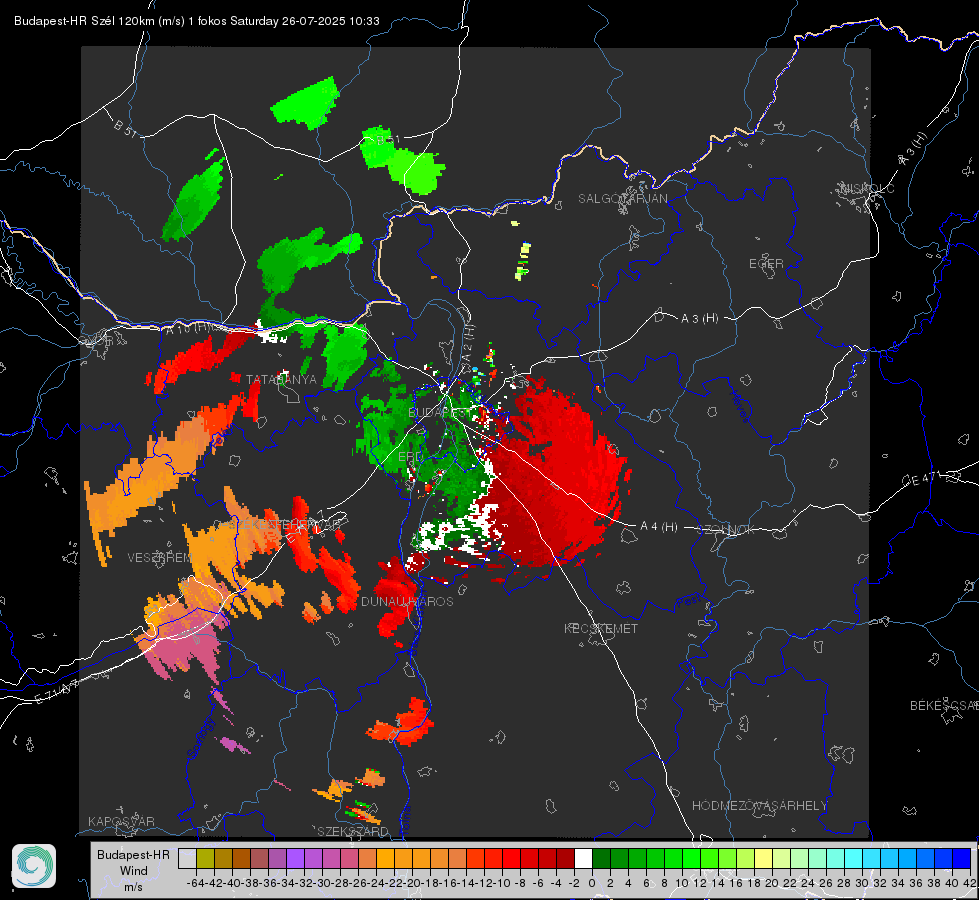Click the SZÉKESFEHÉRVÁR city label

(x=285, y=524)
